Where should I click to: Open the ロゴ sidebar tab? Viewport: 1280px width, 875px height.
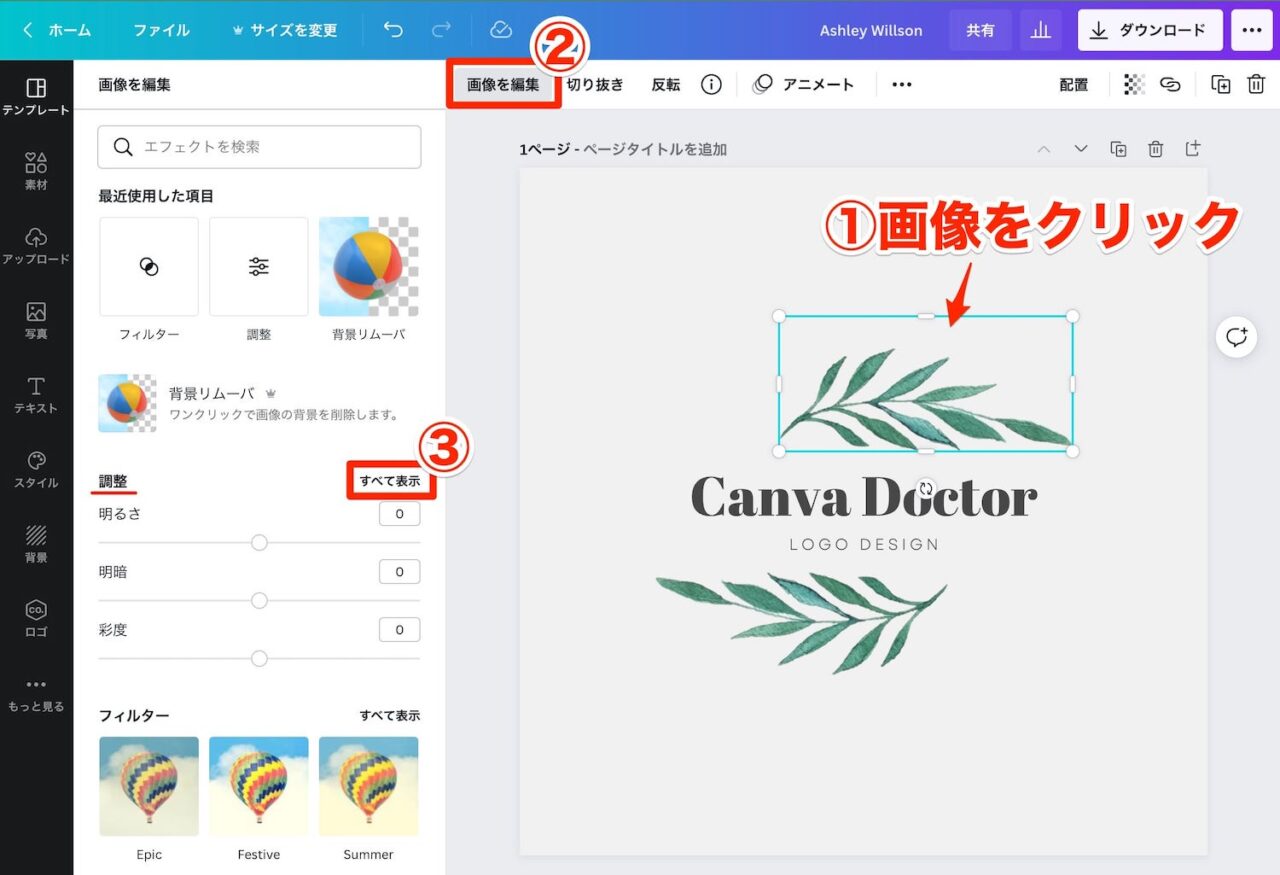[x=36, y=618]
